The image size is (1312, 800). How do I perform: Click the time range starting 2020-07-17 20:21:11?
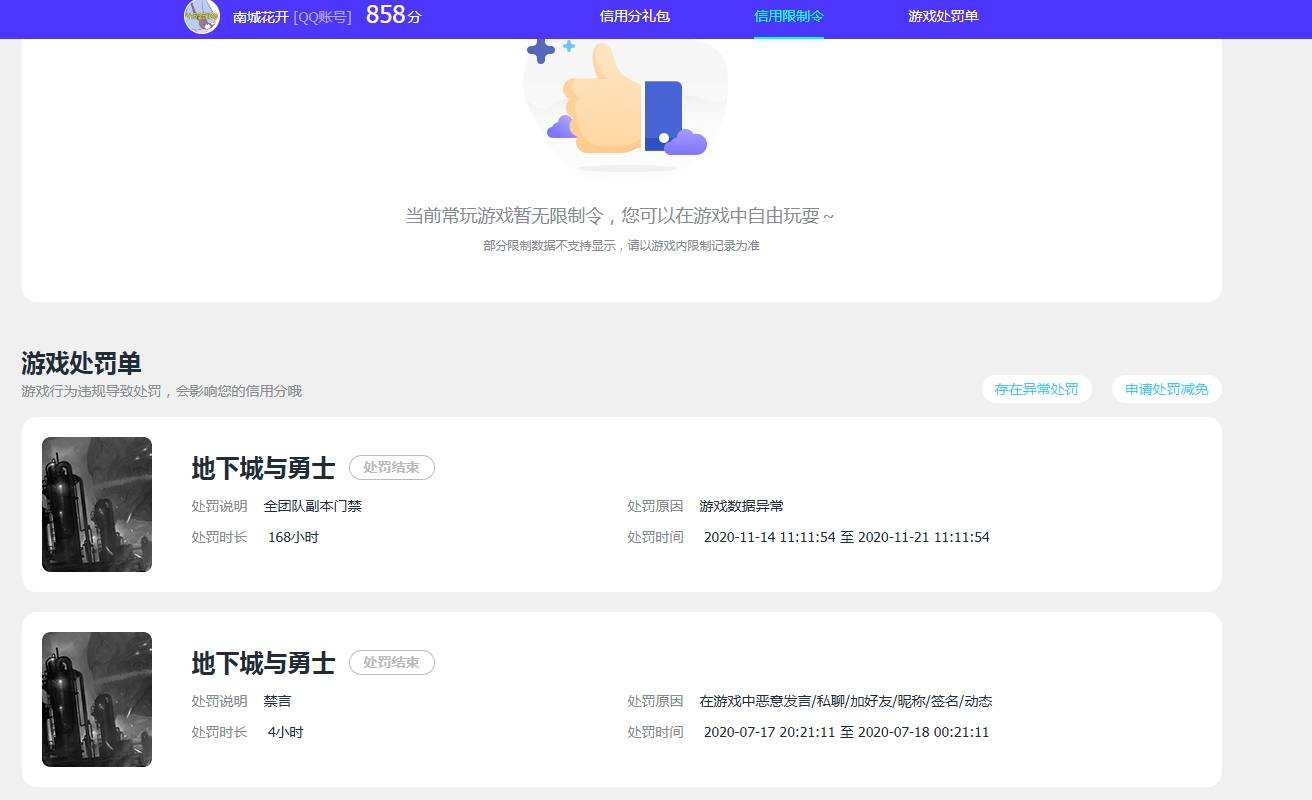(x=847, y=732)
